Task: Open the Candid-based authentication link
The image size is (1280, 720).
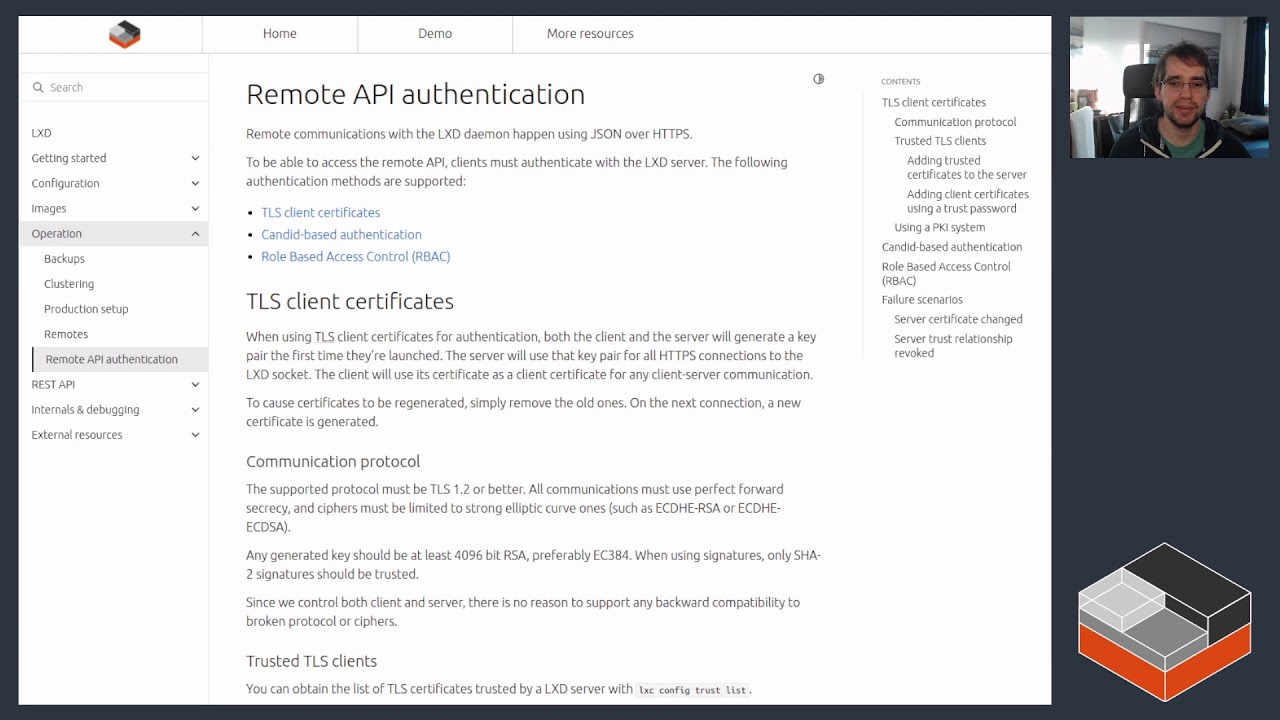Action: 341,235
